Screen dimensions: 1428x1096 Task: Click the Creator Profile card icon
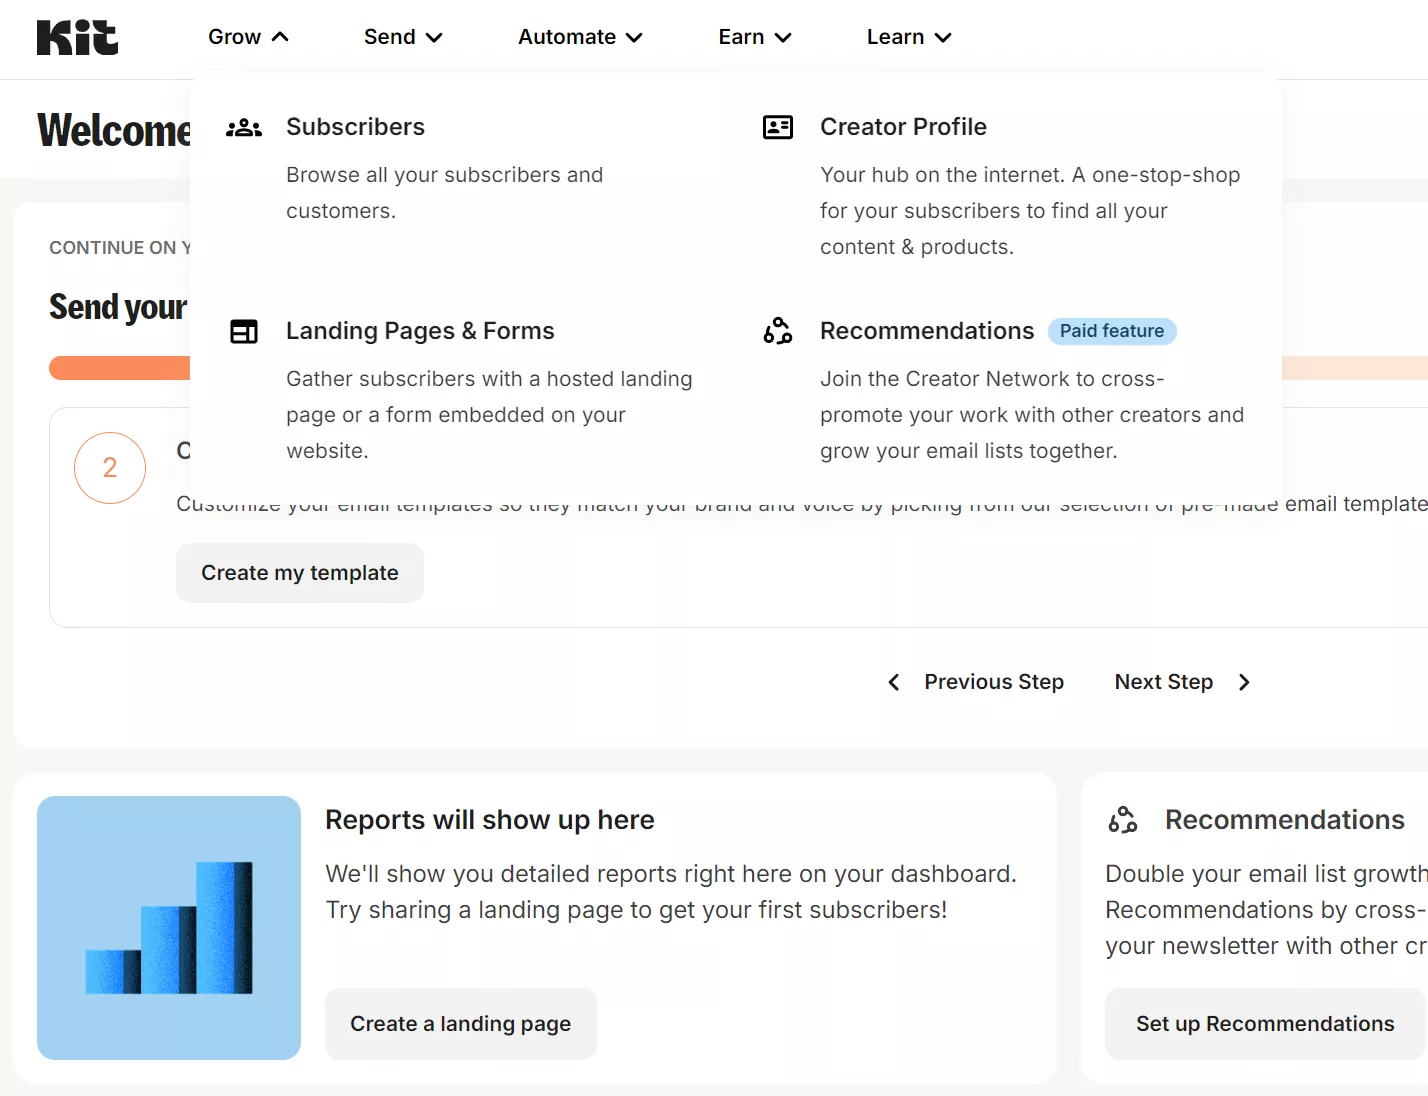777,127
